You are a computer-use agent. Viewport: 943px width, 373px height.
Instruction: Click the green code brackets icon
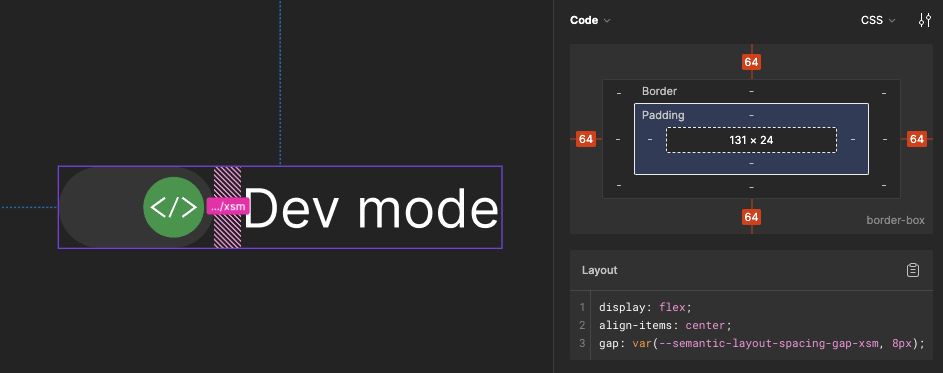coord(173,208)
